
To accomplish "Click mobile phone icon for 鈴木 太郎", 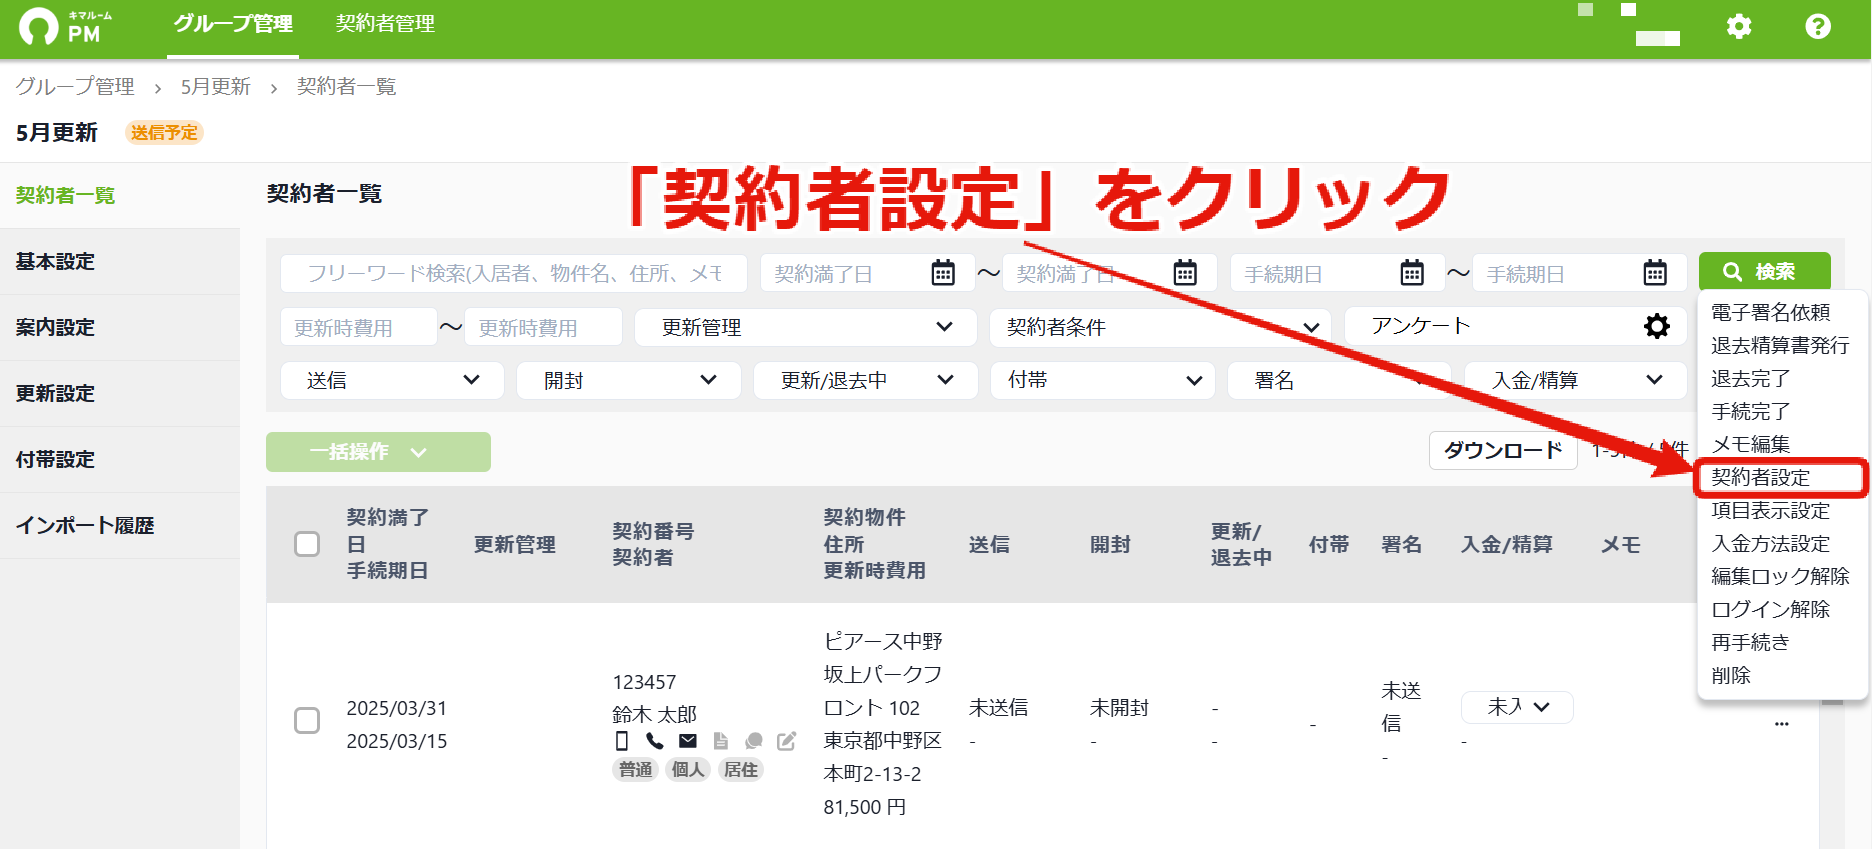I will (622, 741).
